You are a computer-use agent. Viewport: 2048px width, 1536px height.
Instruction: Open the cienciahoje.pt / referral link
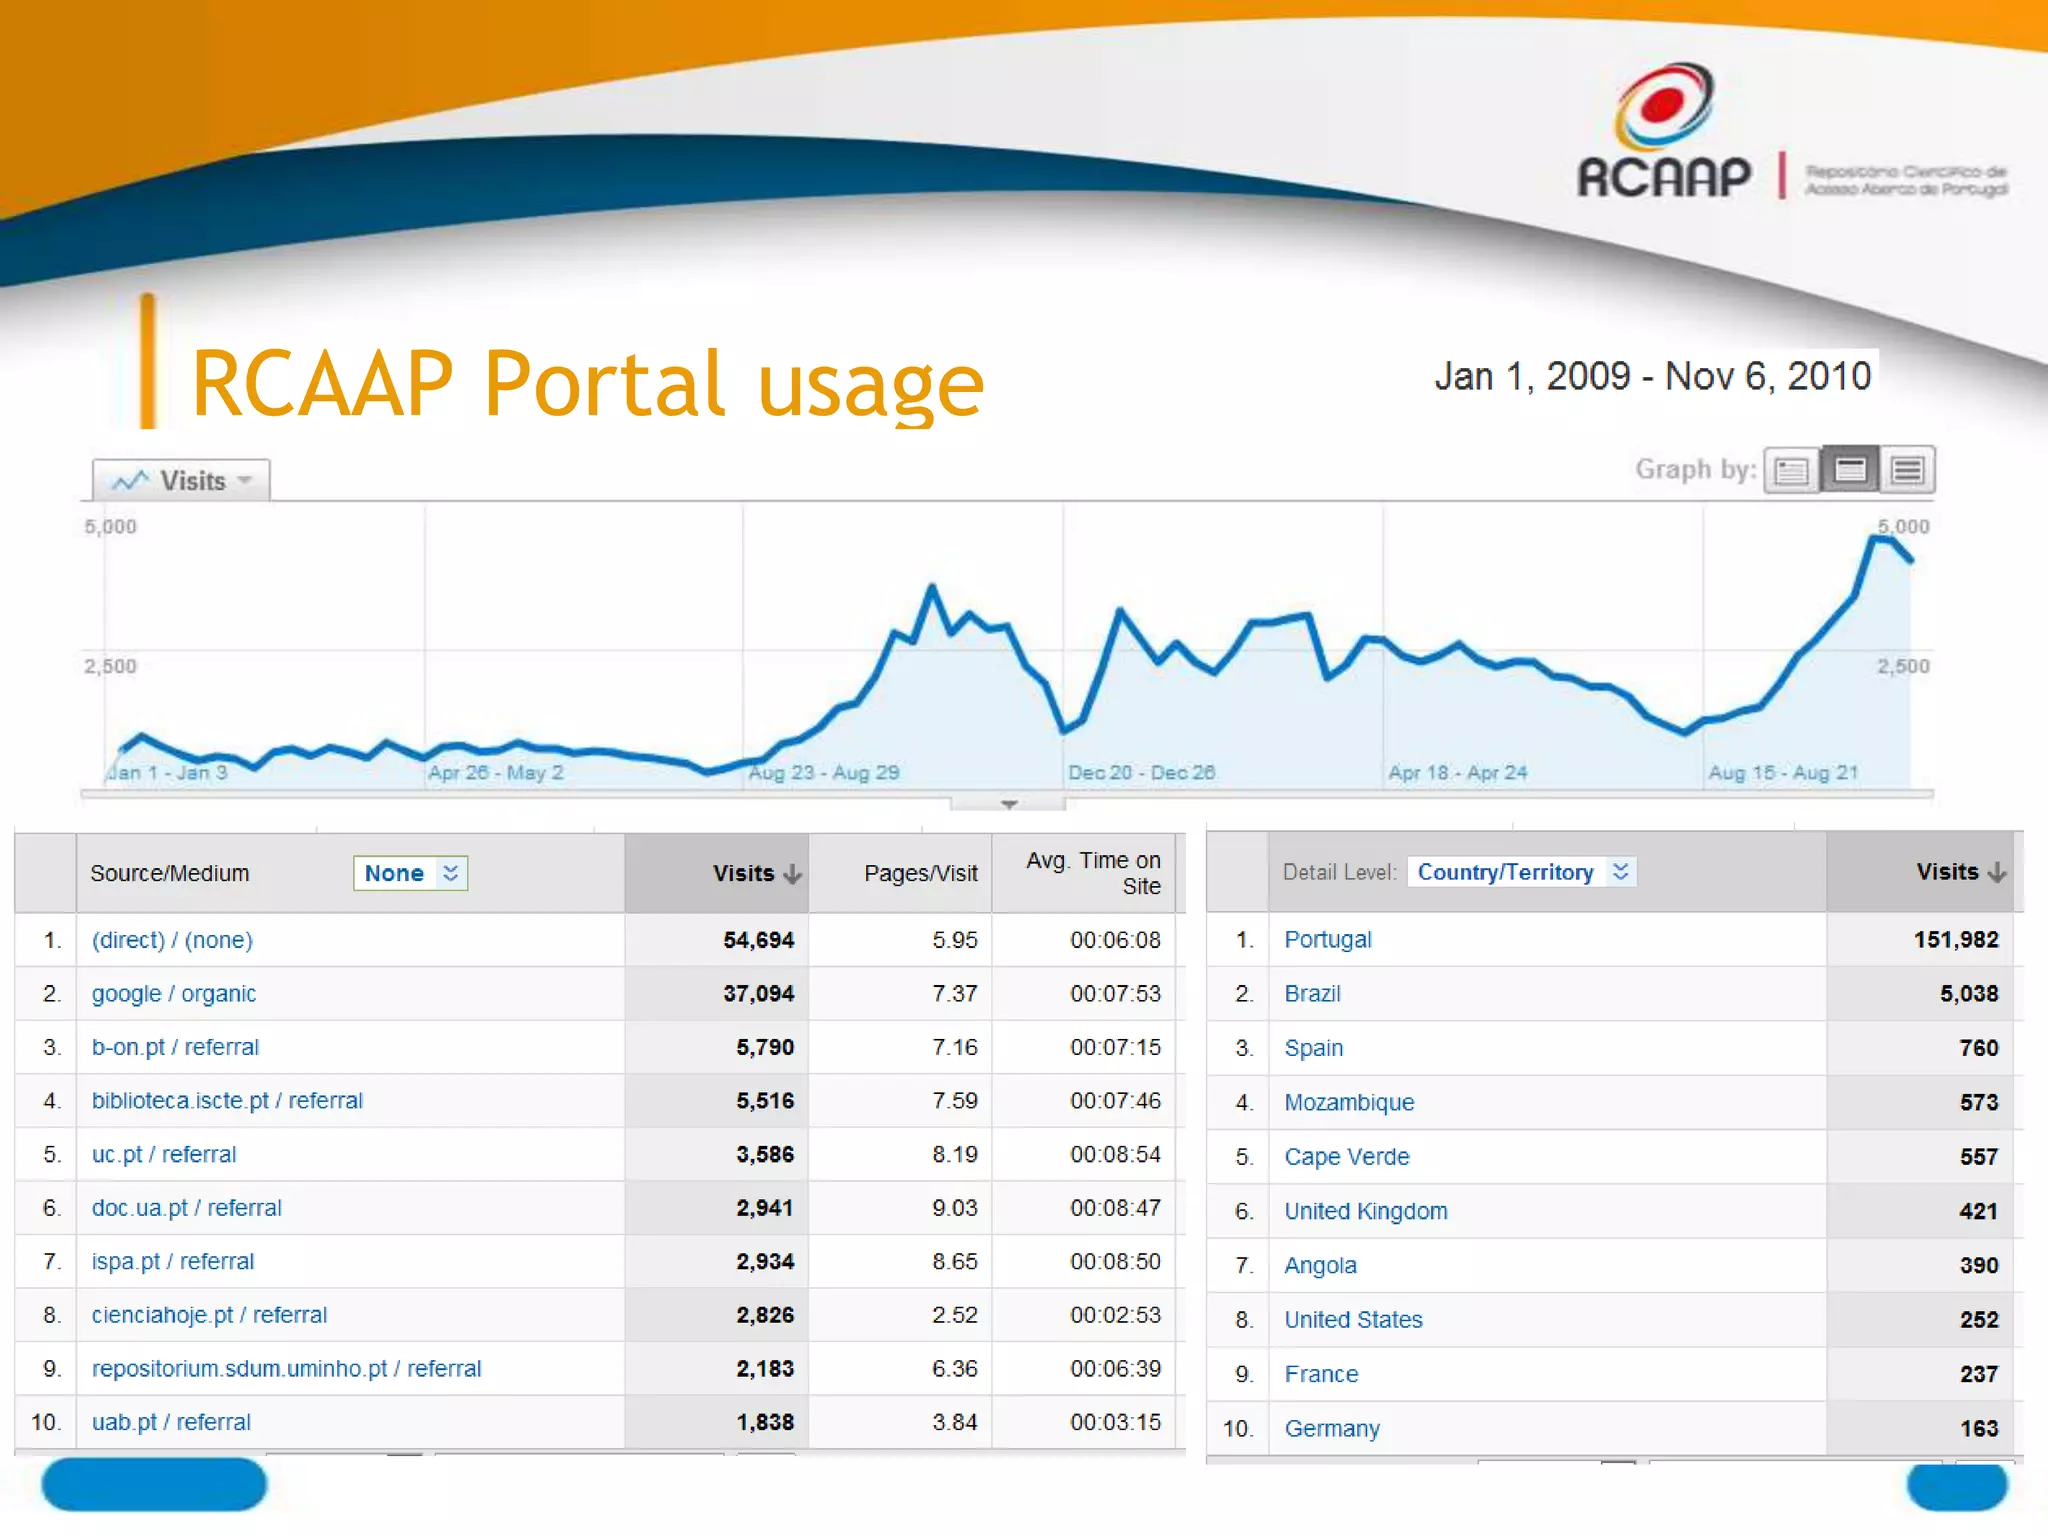point(210,1315)
